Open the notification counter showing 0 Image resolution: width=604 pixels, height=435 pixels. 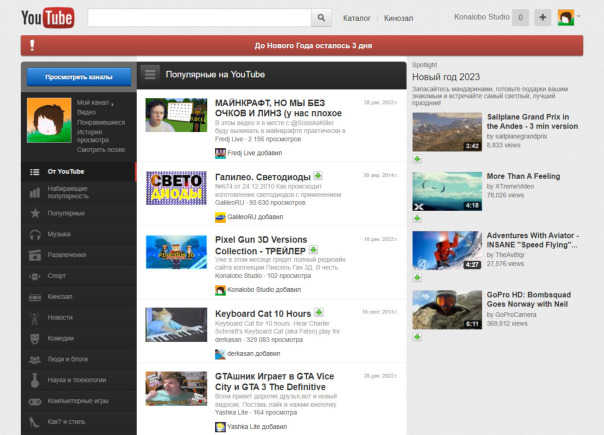point(520,18)
